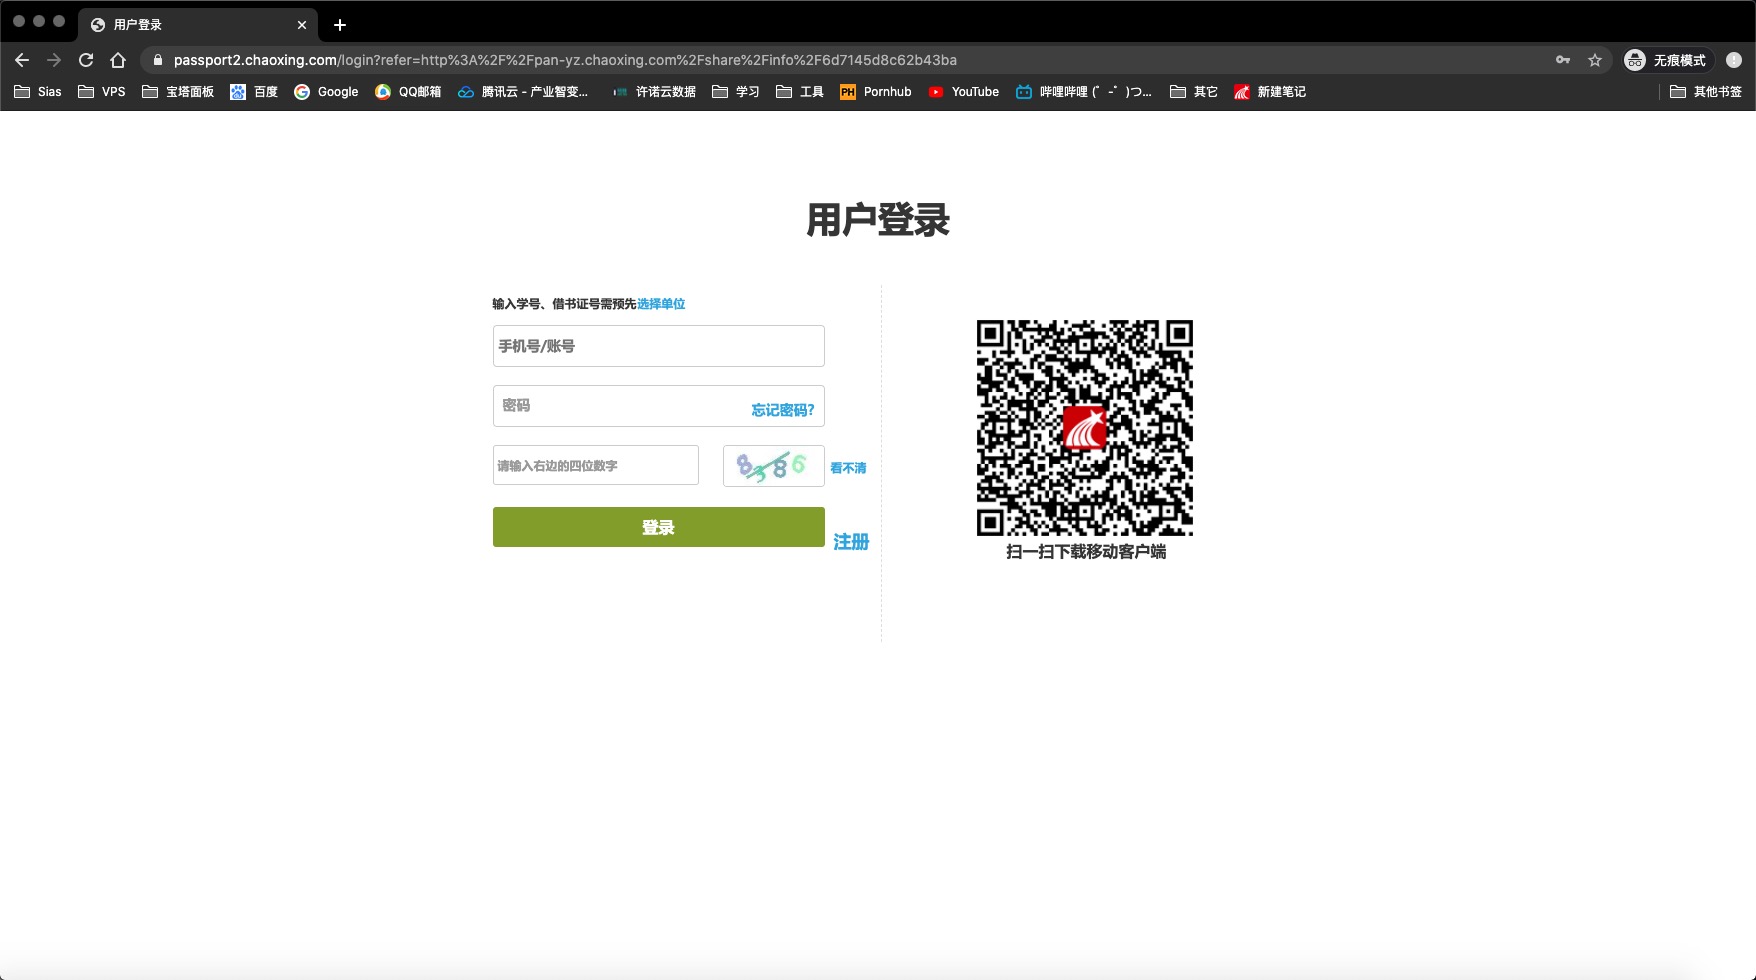Screen dimensions: 1756x980
Task: Expand the 工具 bookmarks folder
Action: [799, 91]
